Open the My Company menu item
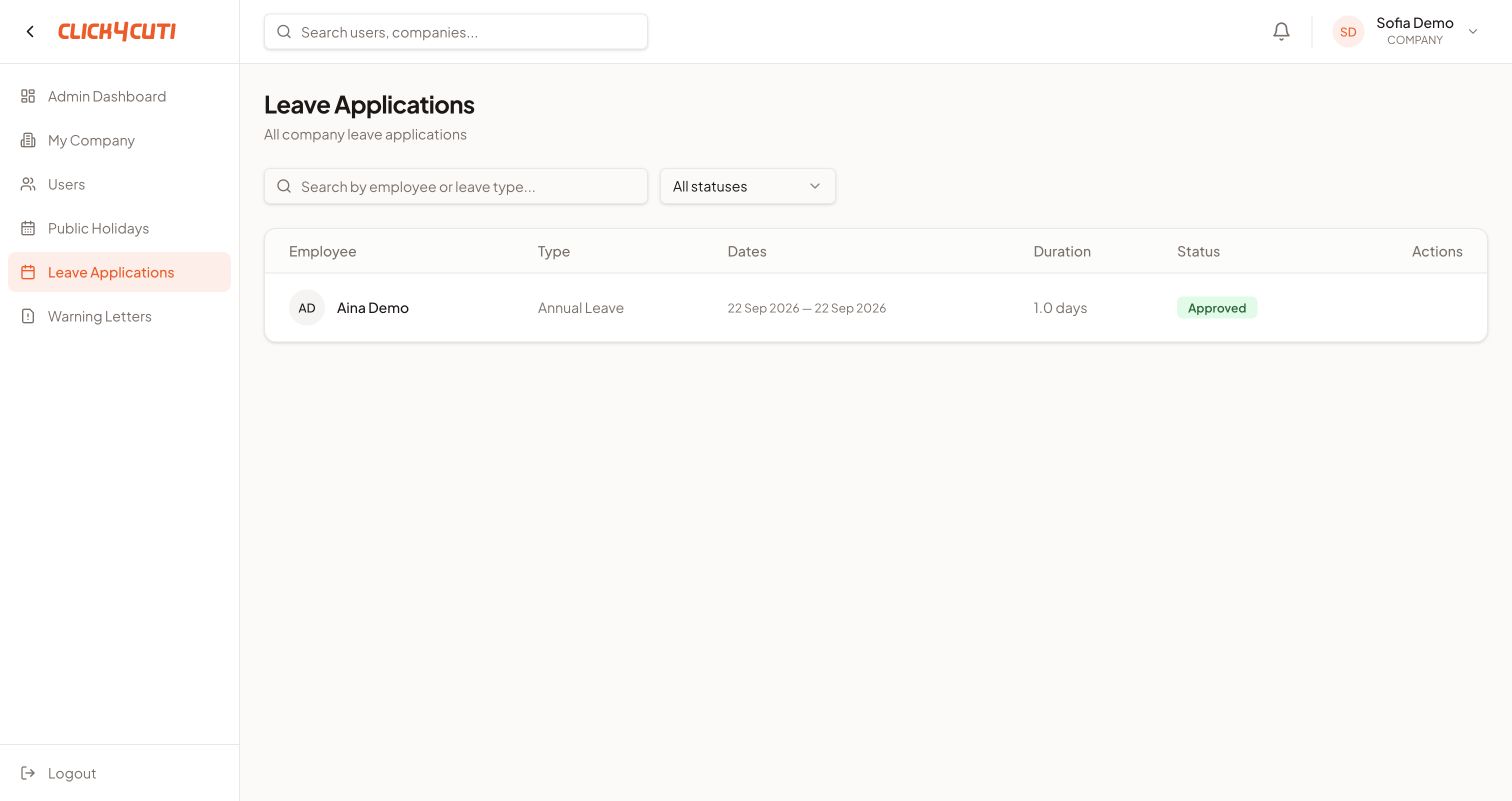1512x801 pixels. pyautogui.click(x=119, y=140)
